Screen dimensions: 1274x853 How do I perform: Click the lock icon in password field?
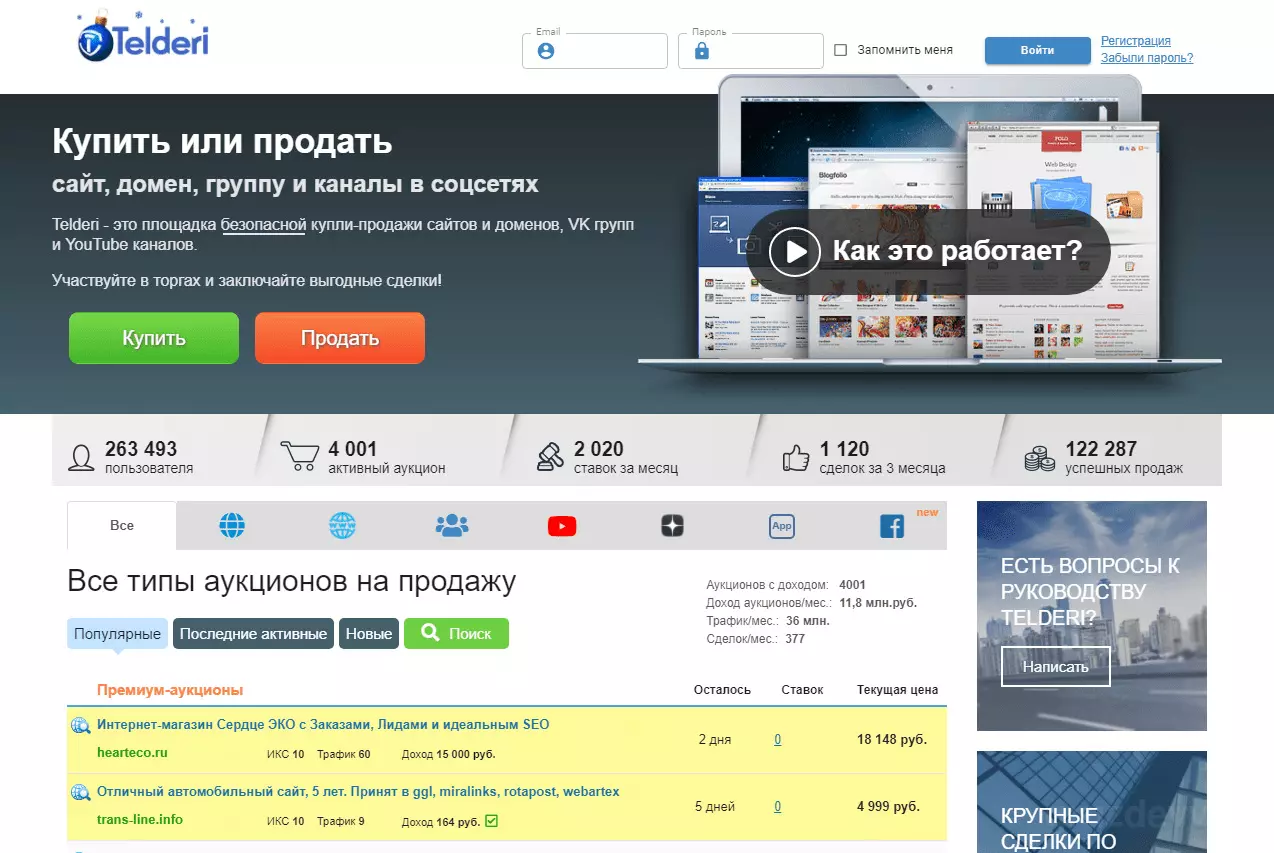[x=701, y=50]
